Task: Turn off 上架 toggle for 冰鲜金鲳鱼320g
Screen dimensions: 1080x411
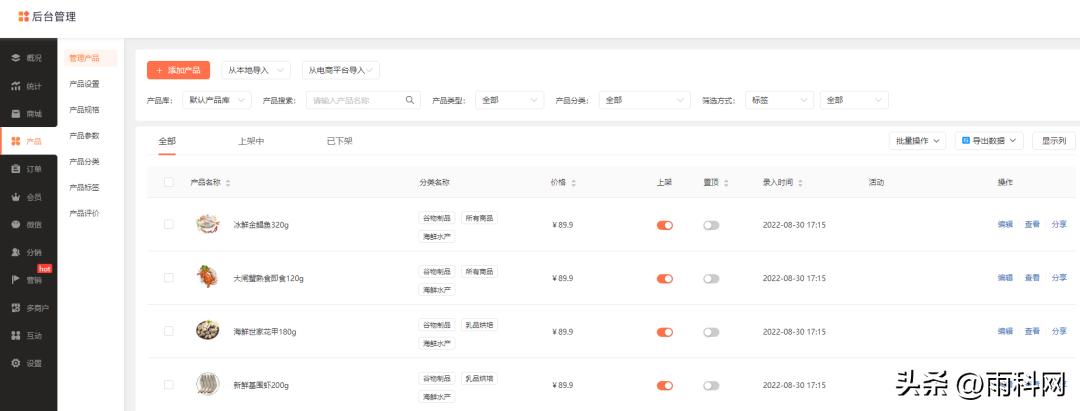Action: click(664, 225)
